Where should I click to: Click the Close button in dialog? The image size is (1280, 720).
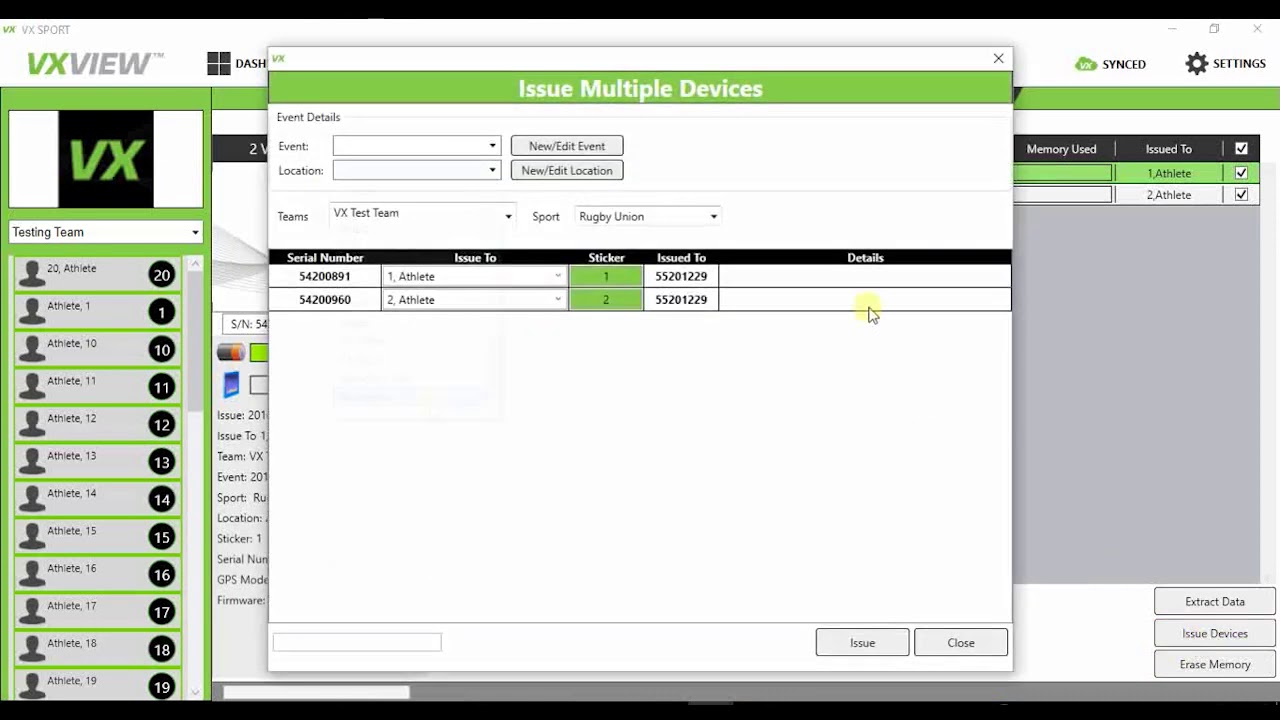click(961, 643)
